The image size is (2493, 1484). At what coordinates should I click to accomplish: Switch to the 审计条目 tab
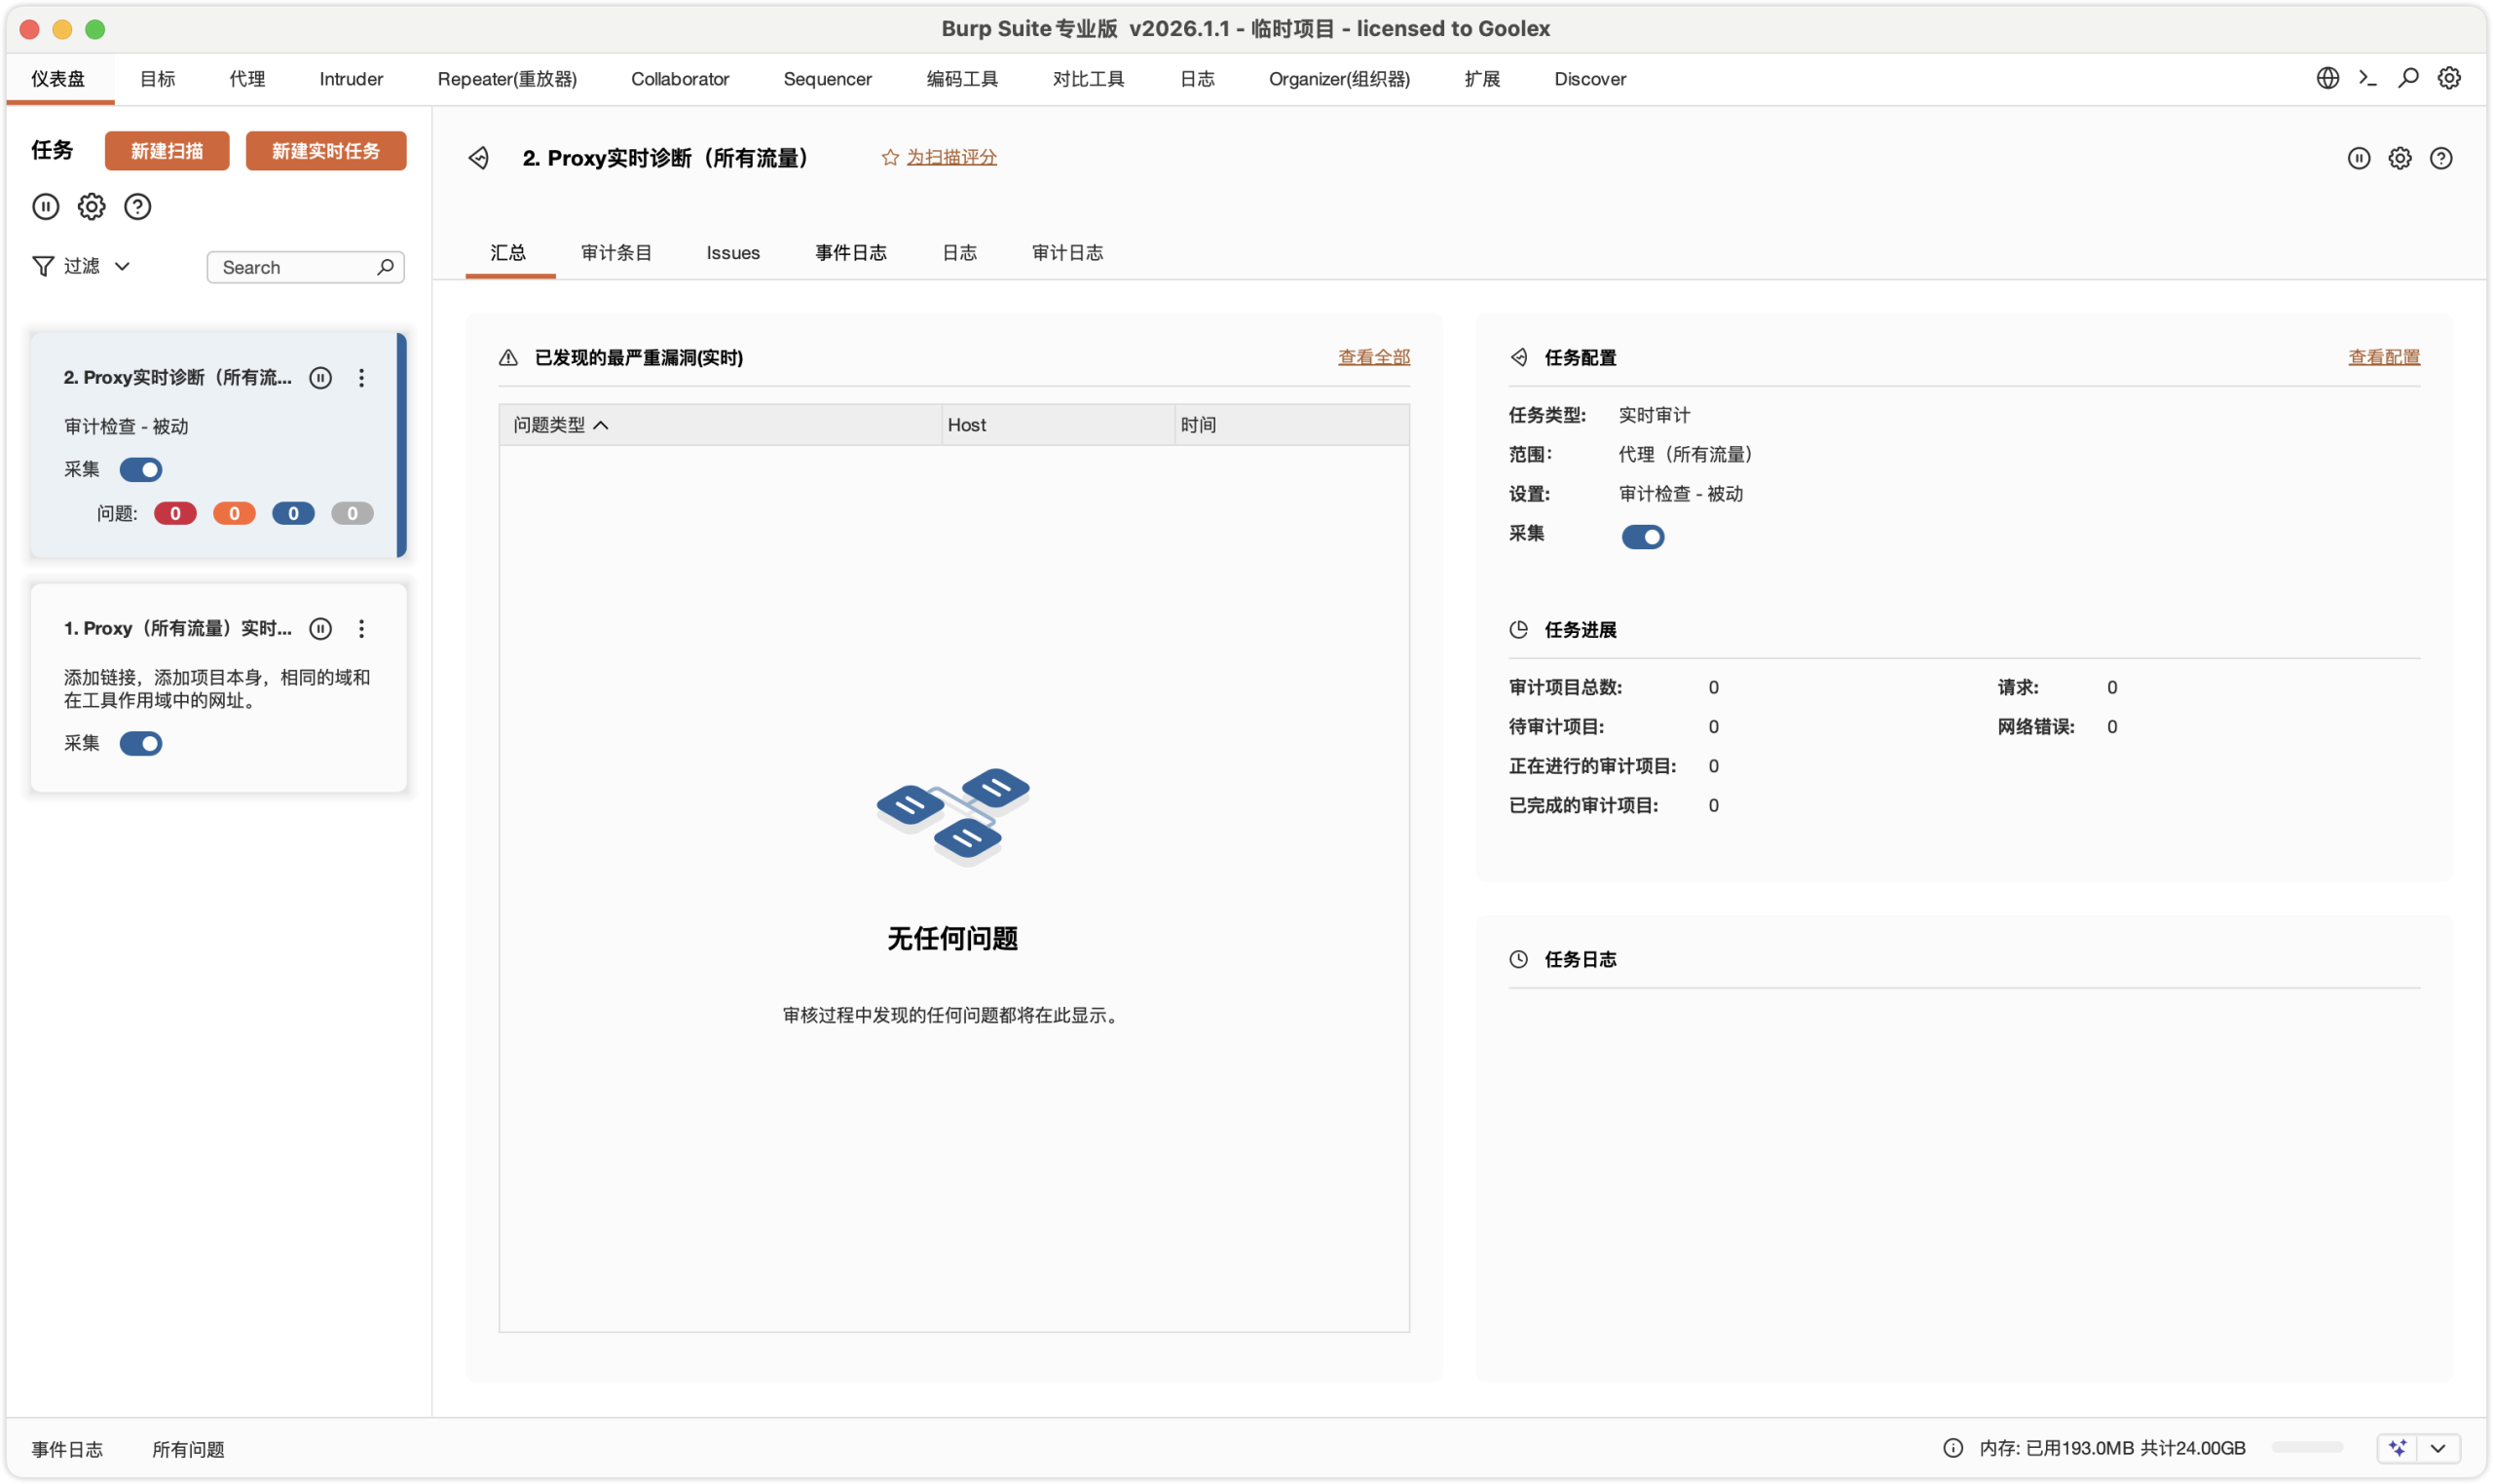[x=616, y=253]
